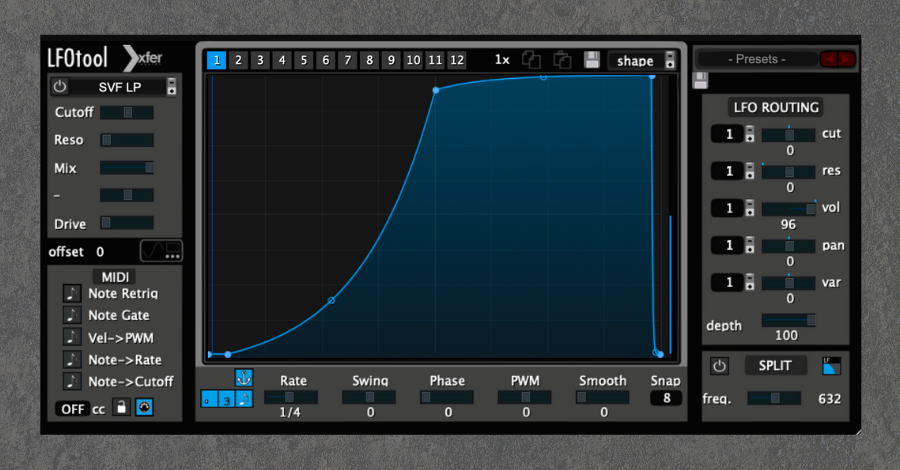Select graph tab 12
900x470 pixels.
tap(457, 60)
